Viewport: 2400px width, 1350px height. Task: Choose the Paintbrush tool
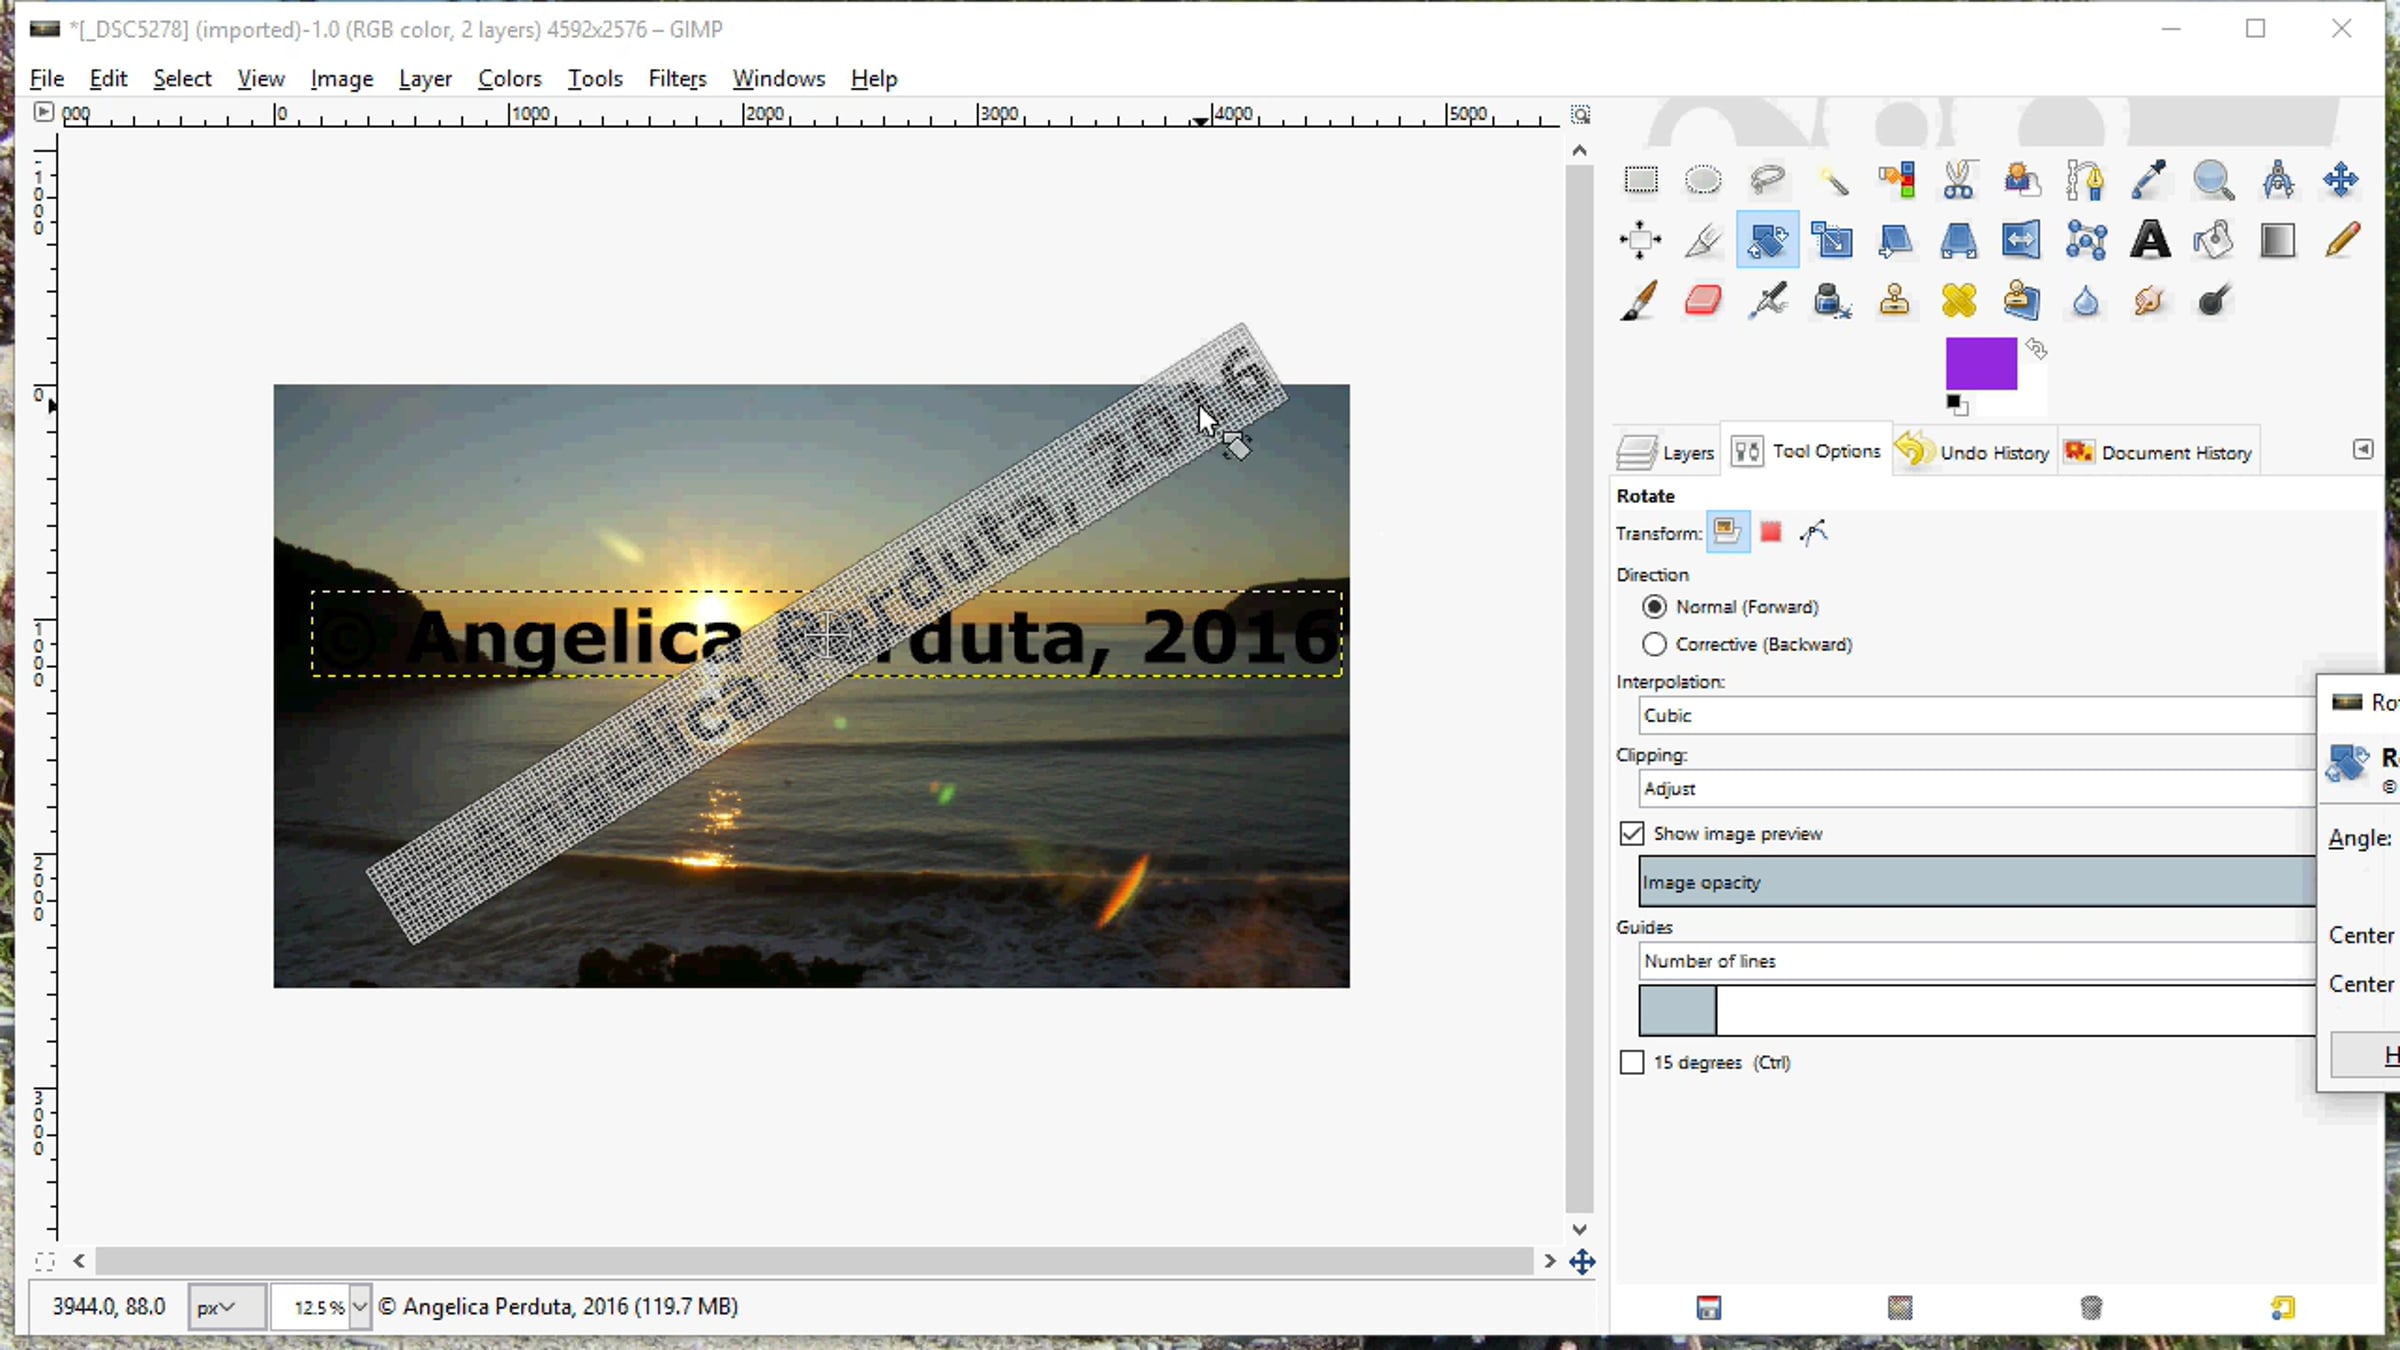[x=1639, y=300]
